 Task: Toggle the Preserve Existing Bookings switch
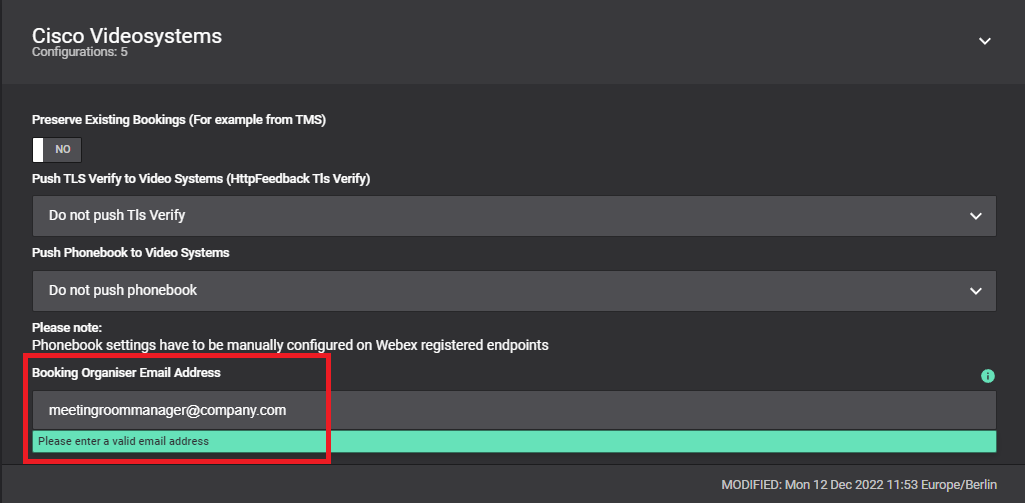point(57,149)
